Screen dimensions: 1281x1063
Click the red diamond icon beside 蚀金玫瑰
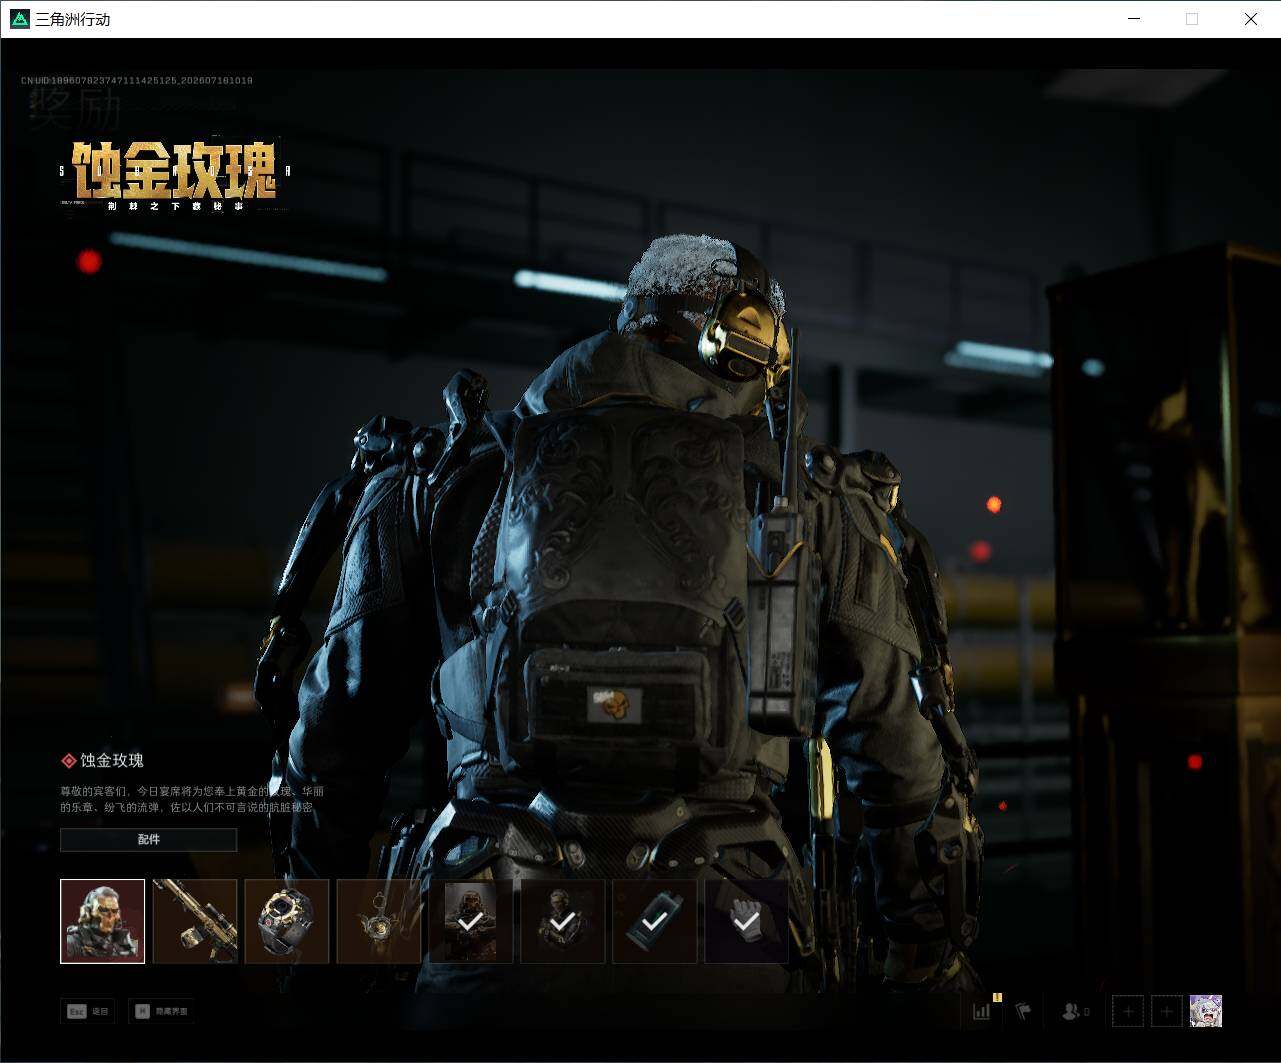(x=69, y=761)
